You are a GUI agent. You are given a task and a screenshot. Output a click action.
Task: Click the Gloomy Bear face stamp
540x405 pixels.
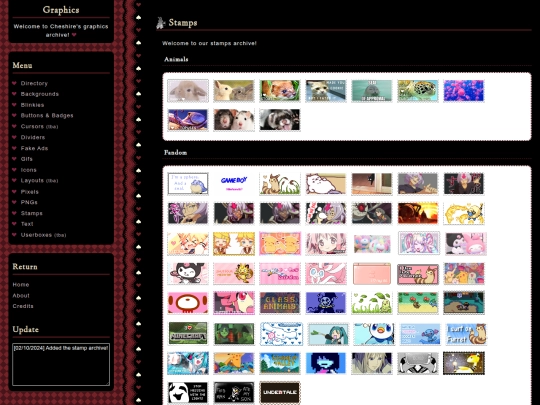[x=188, y=303]
